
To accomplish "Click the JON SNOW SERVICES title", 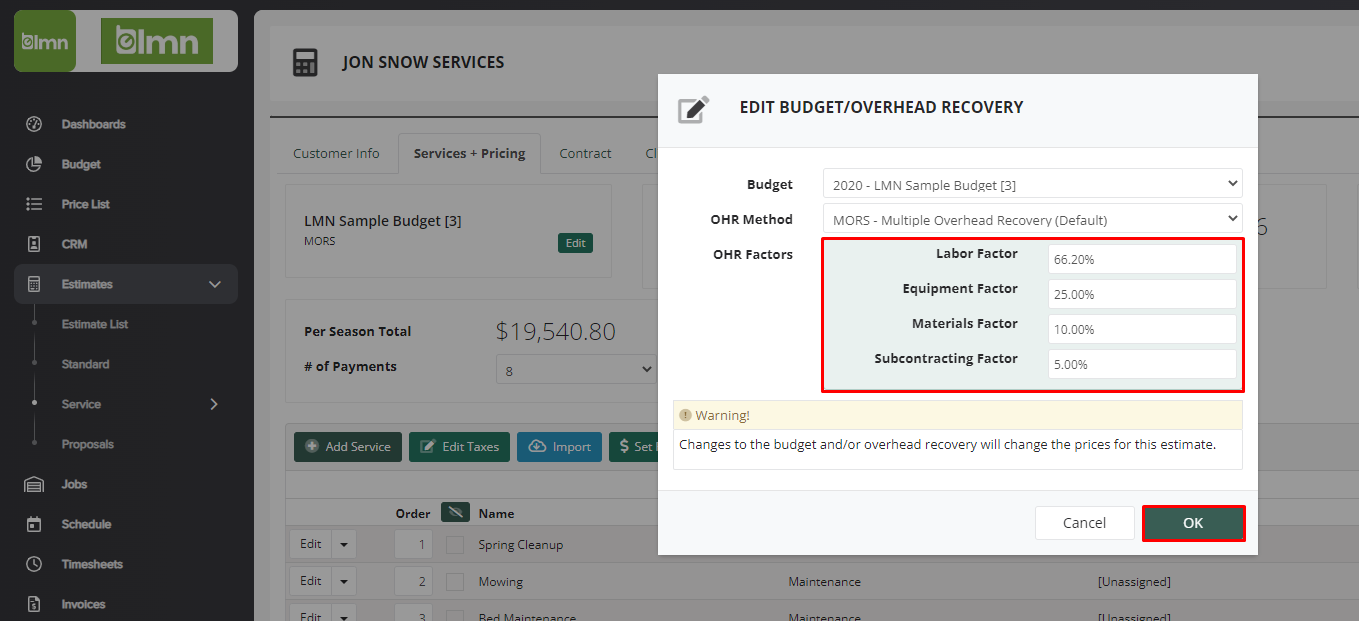I will 423,62.
